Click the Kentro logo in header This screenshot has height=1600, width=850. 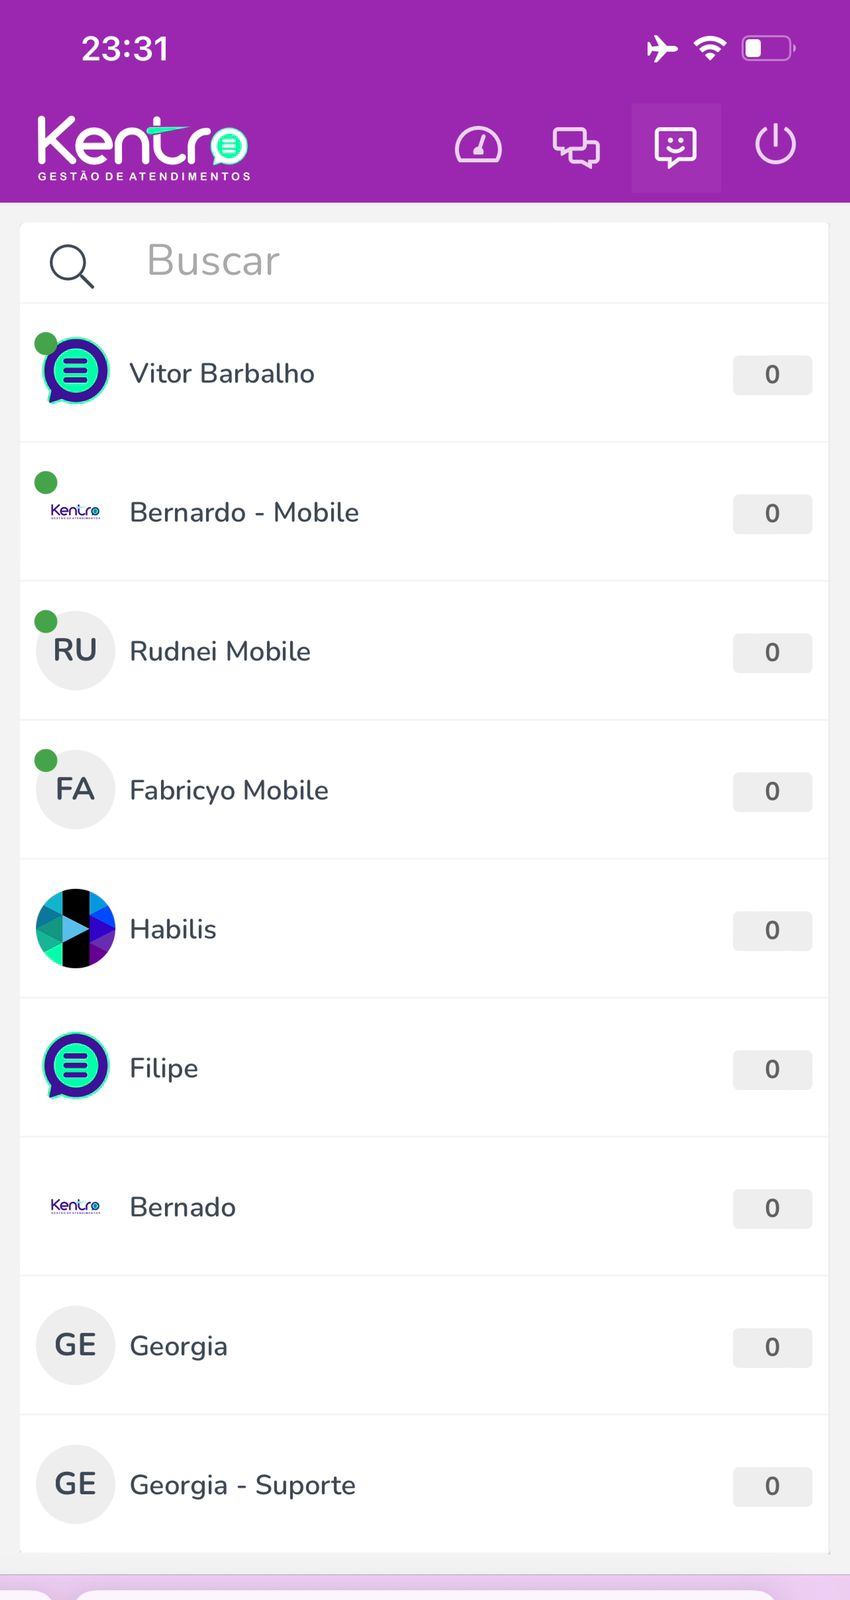(143, 148)
